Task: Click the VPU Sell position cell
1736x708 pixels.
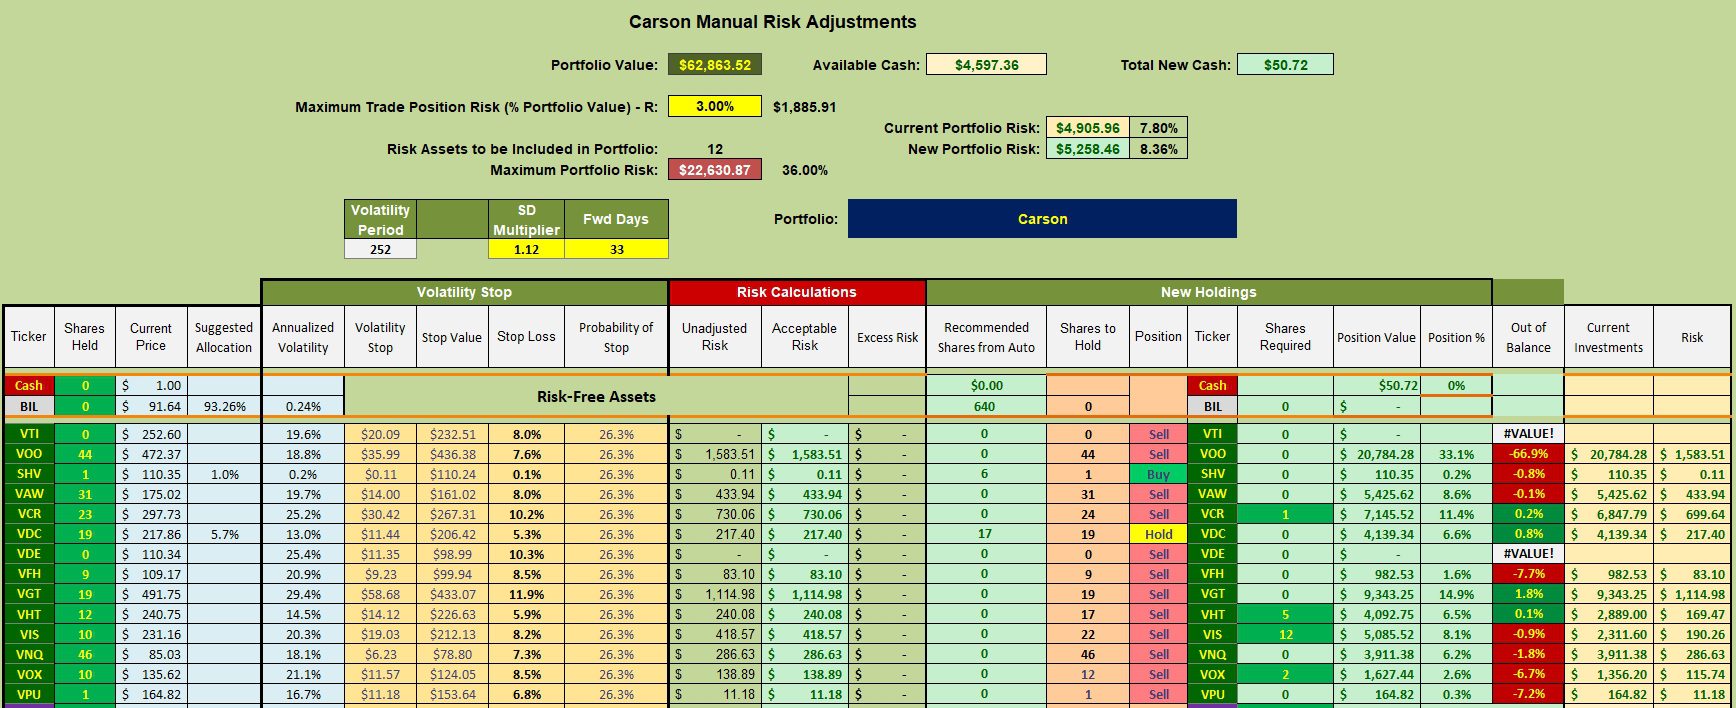Action: pyautogui.click(x=1158, y=694)
